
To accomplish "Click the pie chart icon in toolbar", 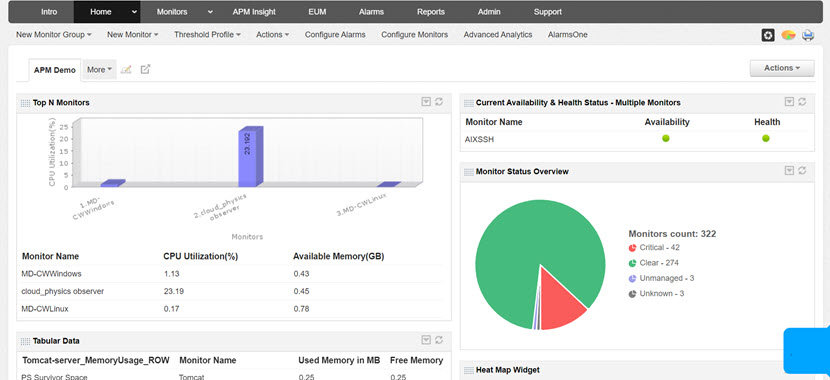I will coord(789,35).
